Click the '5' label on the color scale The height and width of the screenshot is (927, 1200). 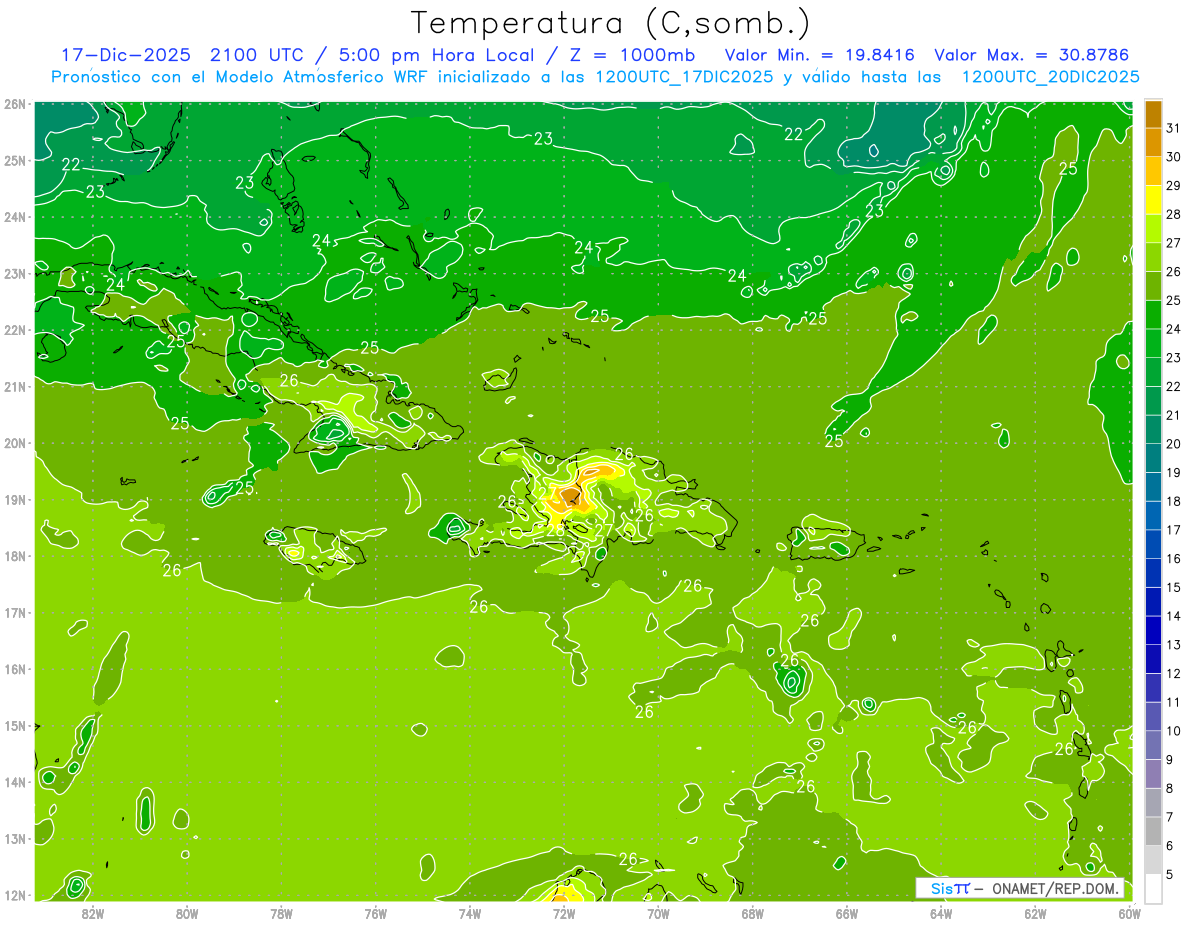coord(1170,874)
